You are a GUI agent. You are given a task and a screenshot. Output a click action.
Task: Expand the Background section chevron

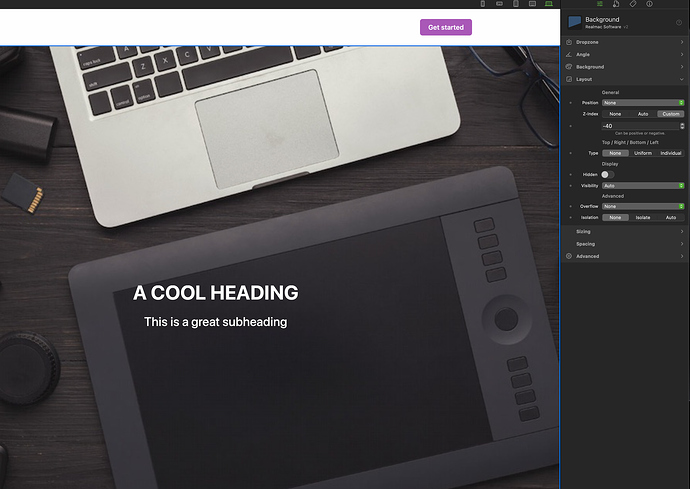(682, 67)
